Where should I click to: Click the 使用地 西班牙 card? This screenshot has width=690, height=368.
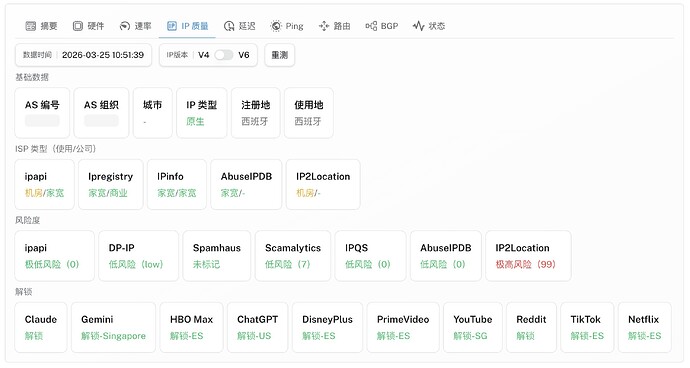308,113
